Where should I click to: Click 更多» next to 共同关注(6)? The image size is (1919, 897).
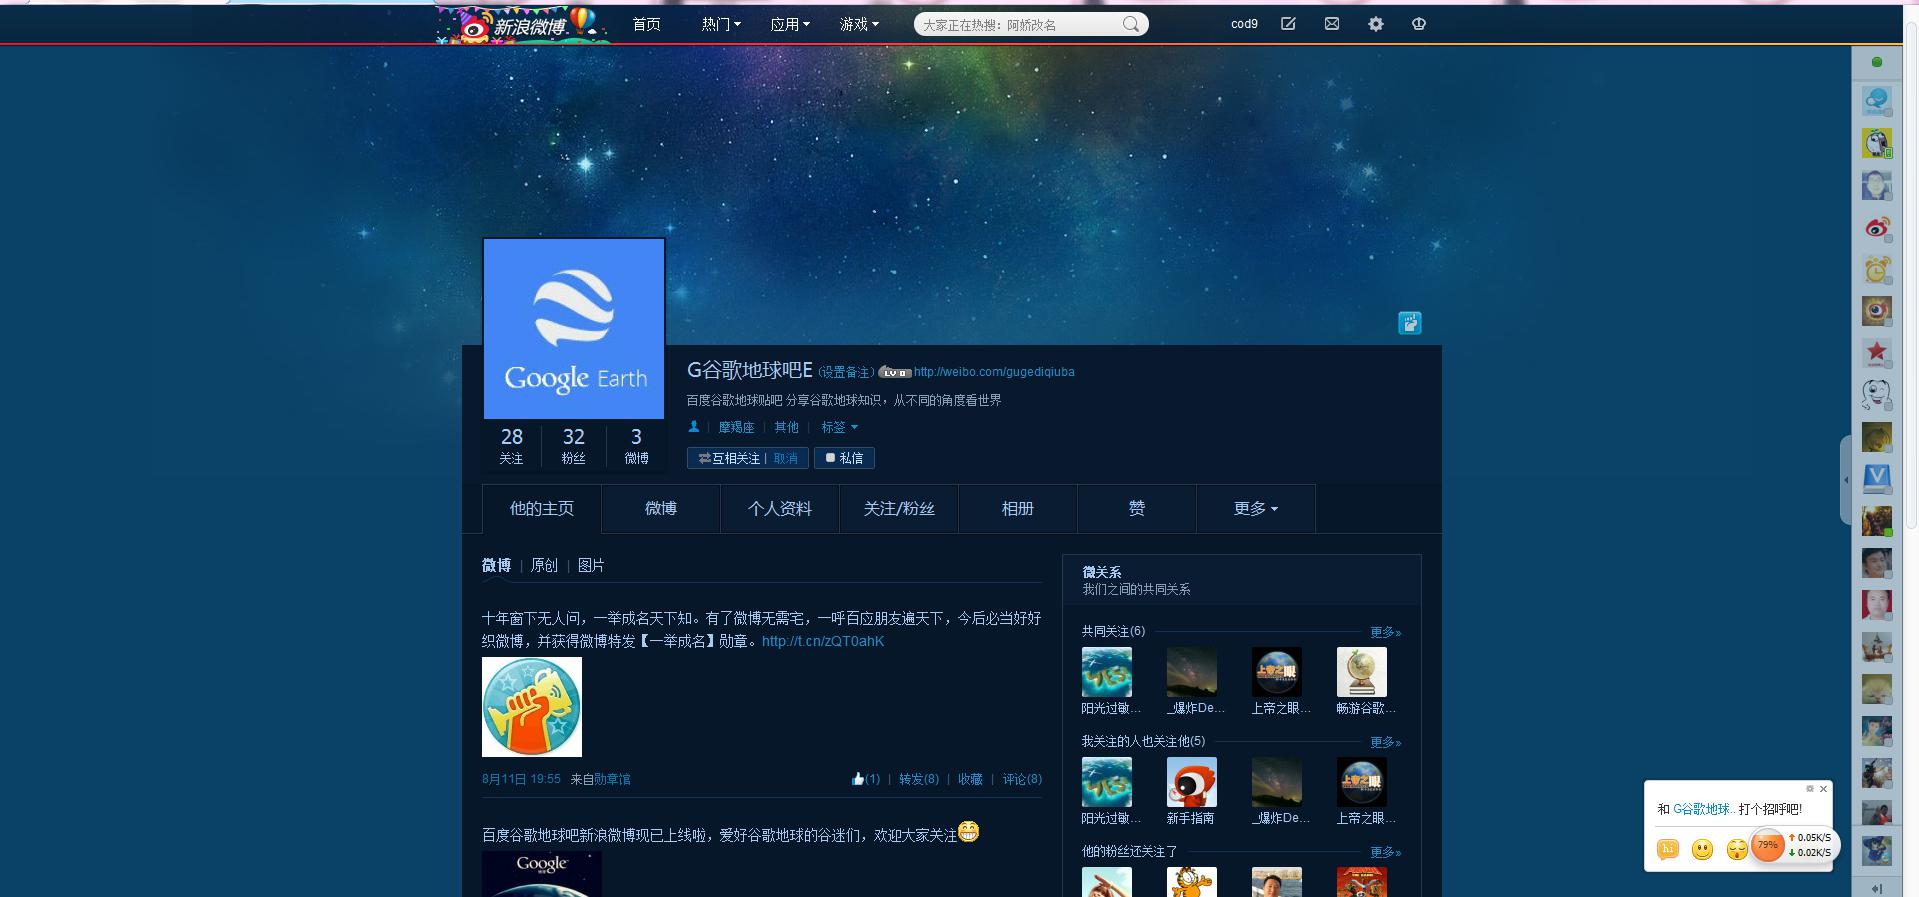(x=1386, y=632)
